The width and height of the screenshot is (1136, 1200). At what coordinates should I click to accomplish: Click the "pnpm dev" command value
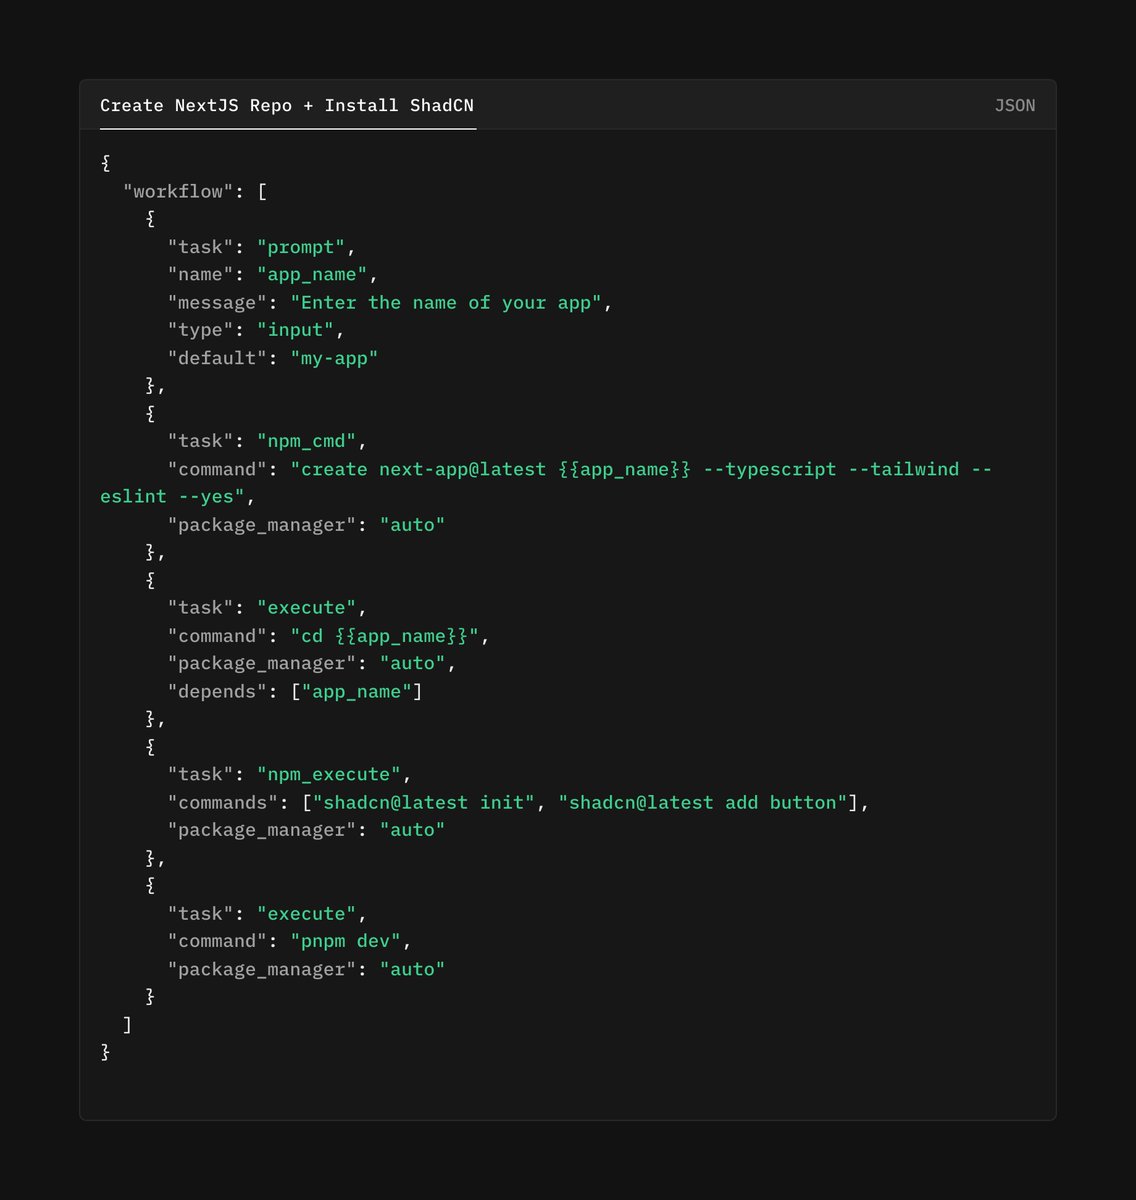click(346, 941)
